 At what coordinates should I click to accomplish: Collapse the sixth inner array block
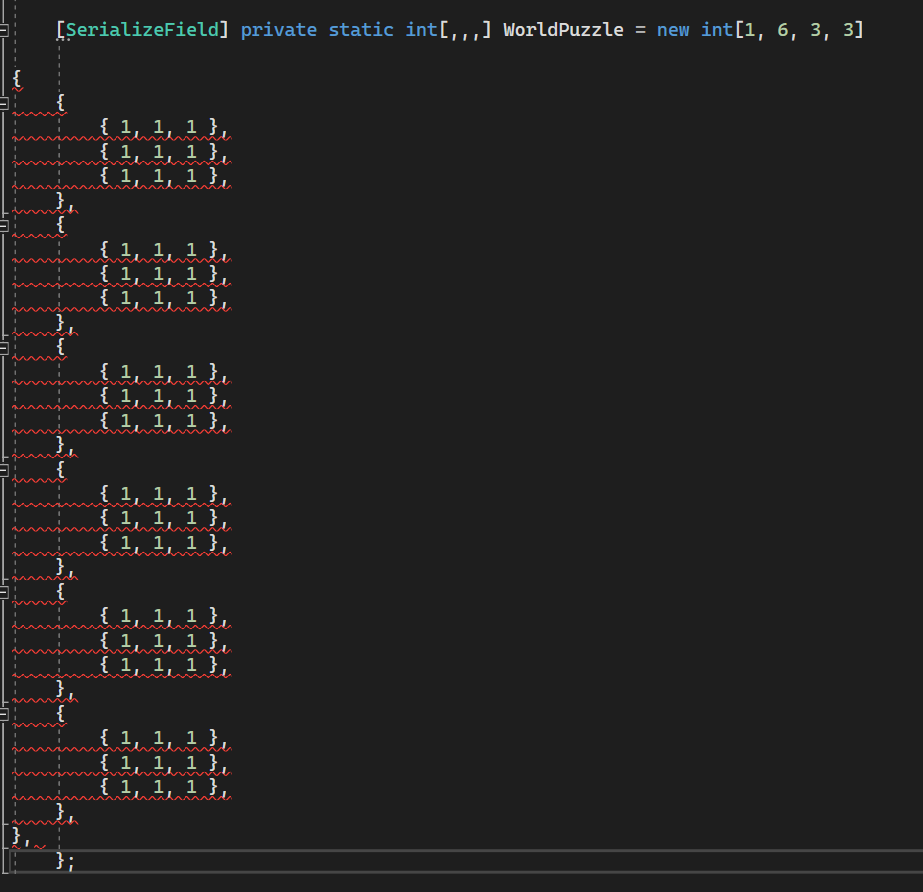[x=4, y=714]
